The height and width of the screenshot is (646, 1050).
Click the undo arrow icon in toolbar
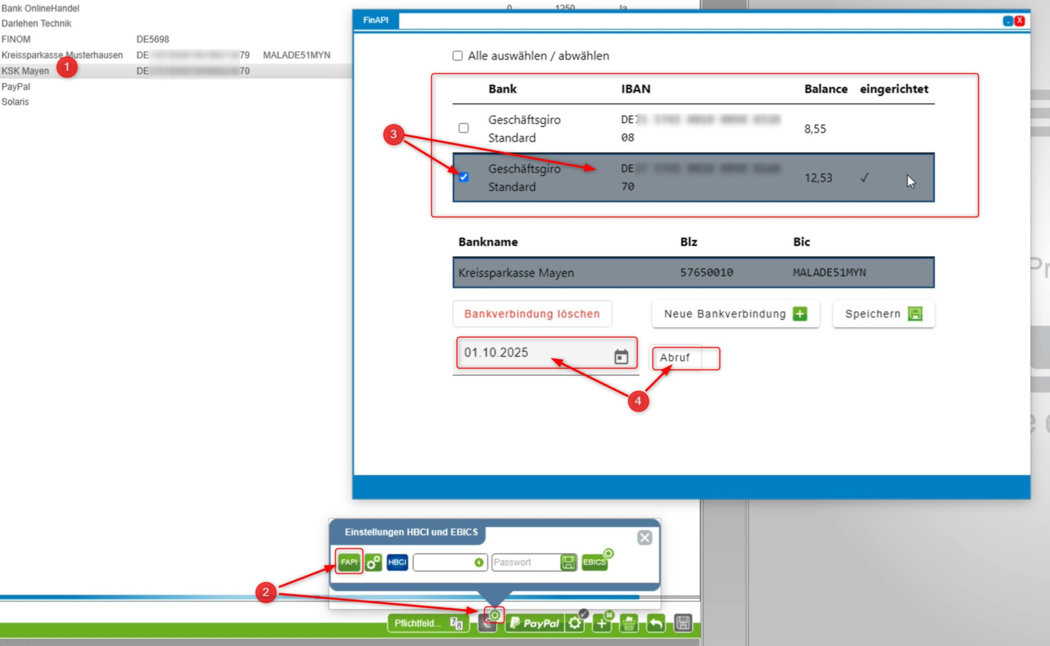coord(656,623)
